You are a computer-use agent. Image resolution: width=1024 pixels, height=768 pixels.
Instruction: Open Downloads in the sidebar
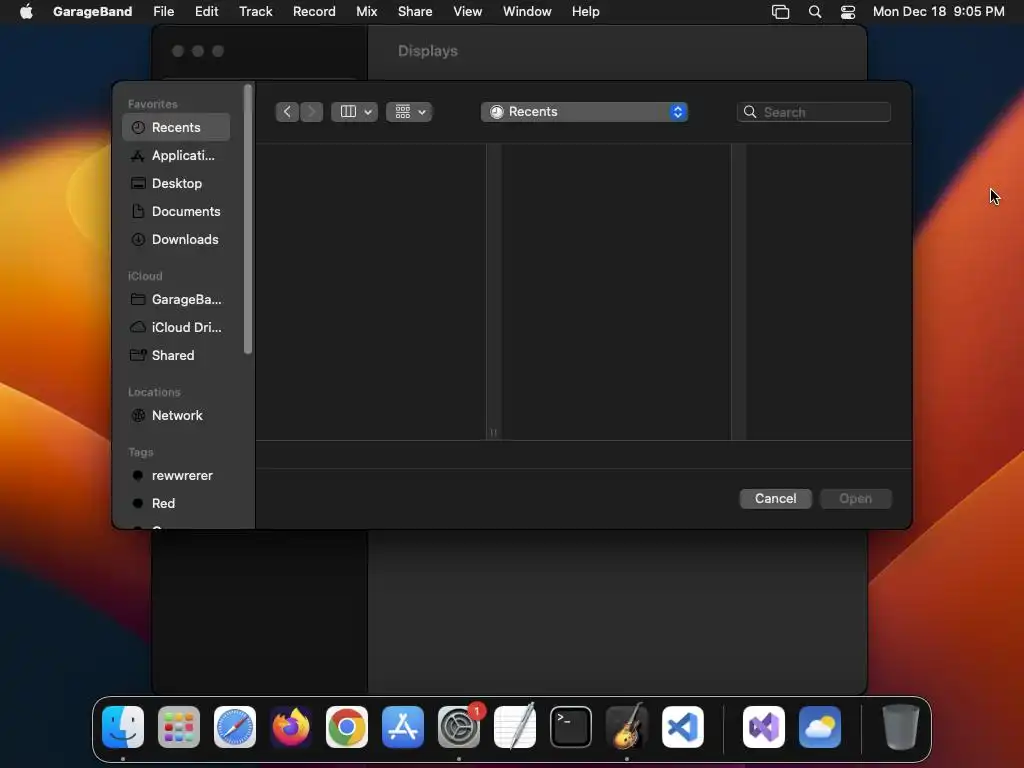pos(176,240)
